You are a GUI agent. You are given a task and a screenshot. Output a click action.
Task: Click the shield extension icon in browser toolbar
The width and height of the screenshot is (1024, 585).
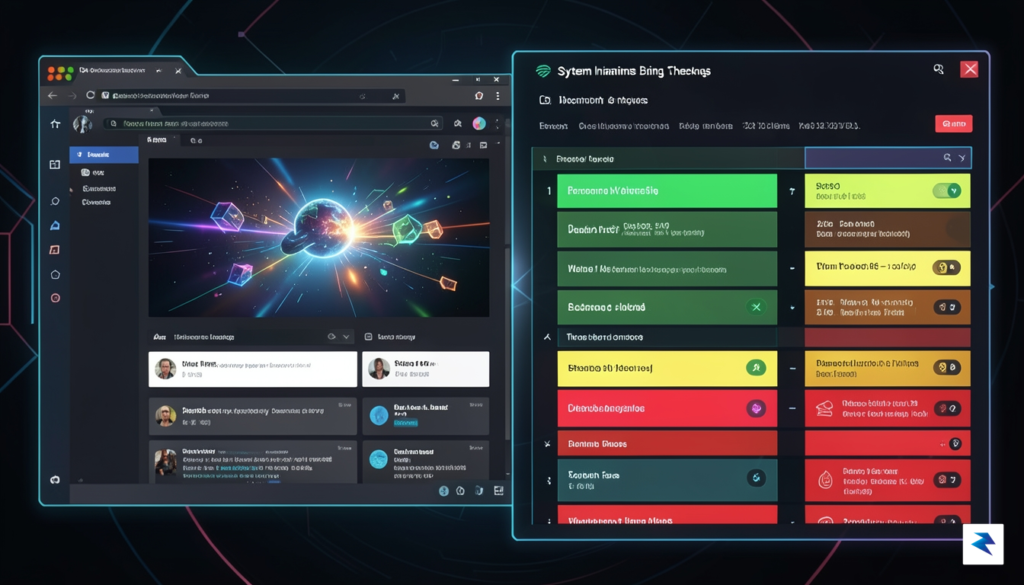479,96
